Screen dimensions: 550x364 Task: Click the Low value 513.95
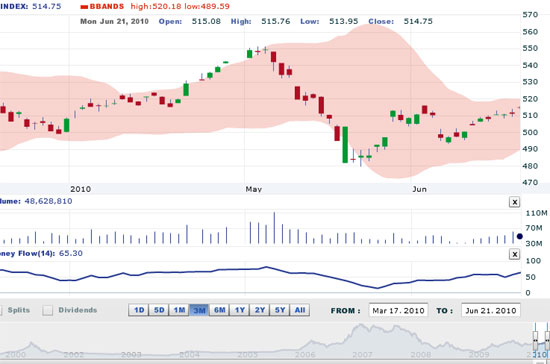pyautogui.click(x=343, y=21)
